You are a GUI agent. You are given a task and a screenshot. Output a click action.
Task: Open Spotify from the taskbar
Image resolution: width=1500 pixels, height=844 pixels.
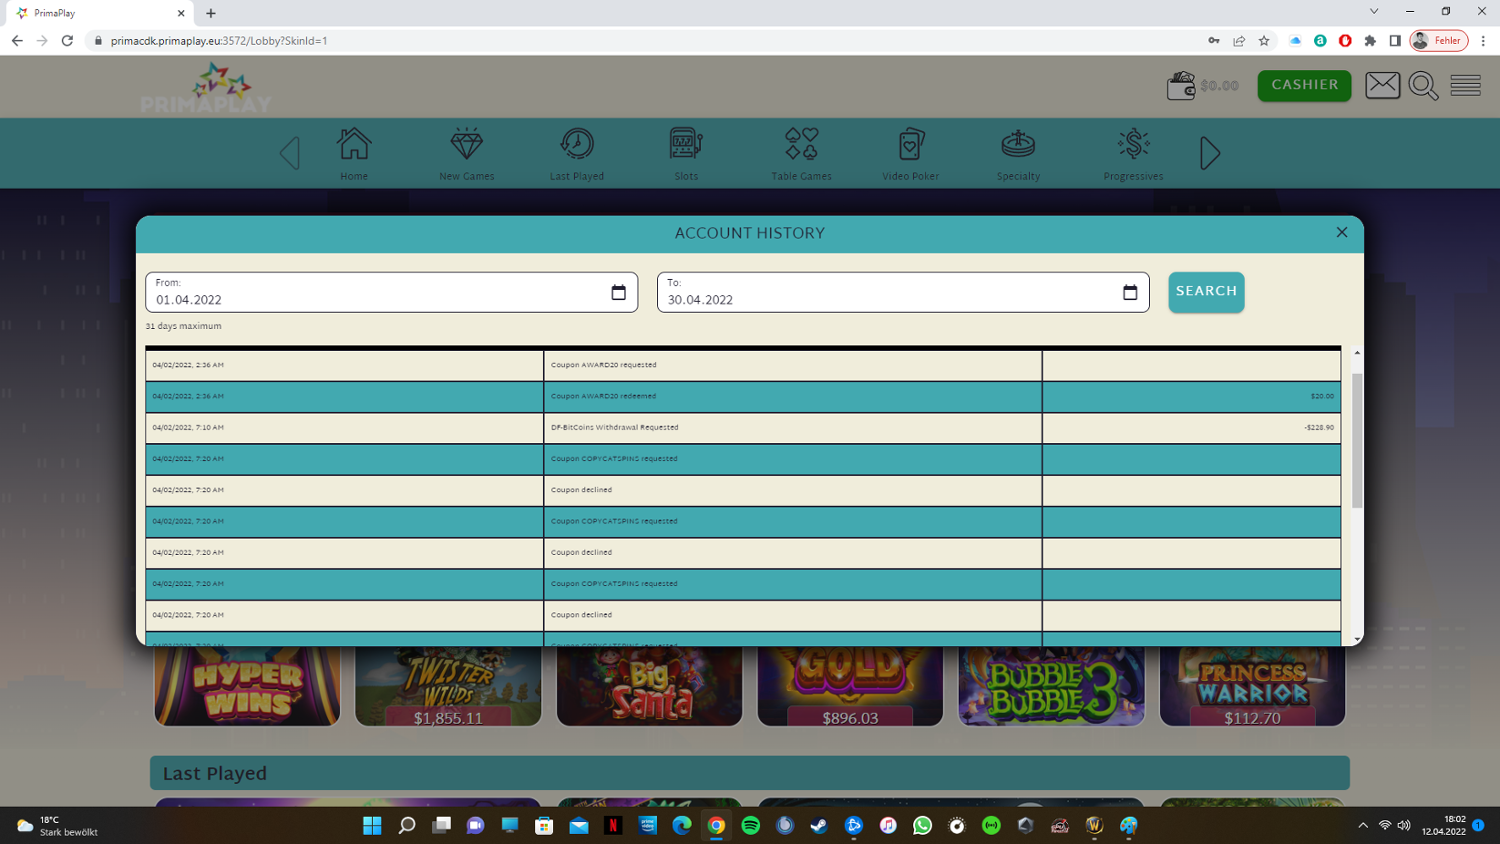point(751,826)
